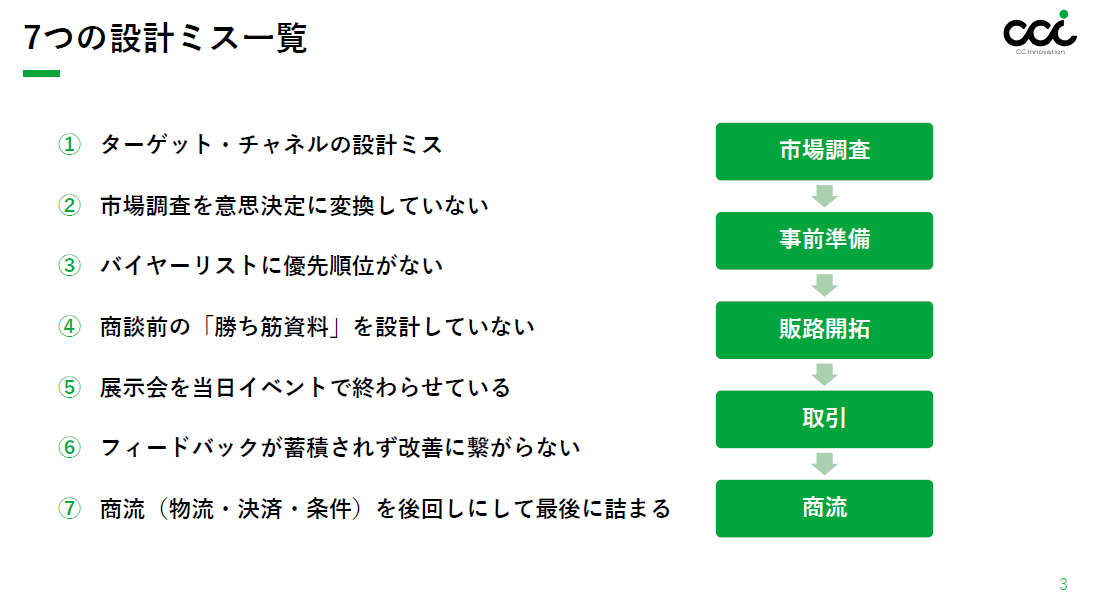Select text 展示会を当日イベントで終わらせている
1096x610 pixels.
[305, 387]
